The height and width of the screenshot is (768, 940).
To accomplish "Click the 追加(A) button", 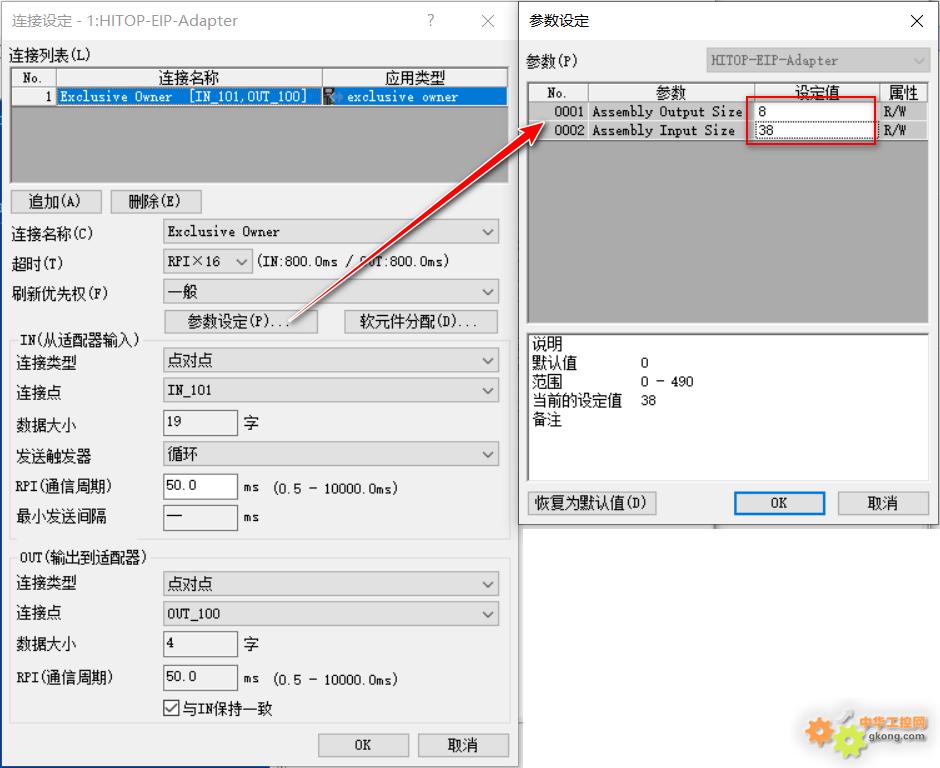I will pyautogui.click(x=56, y=202).
